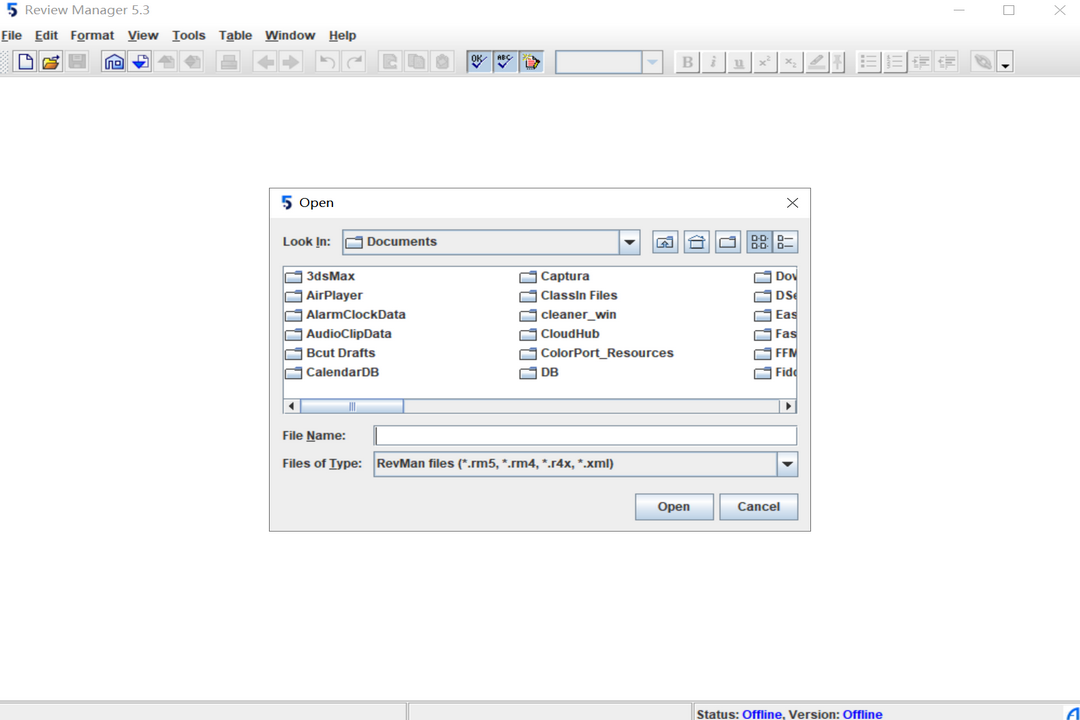Create a new review file

24,61
